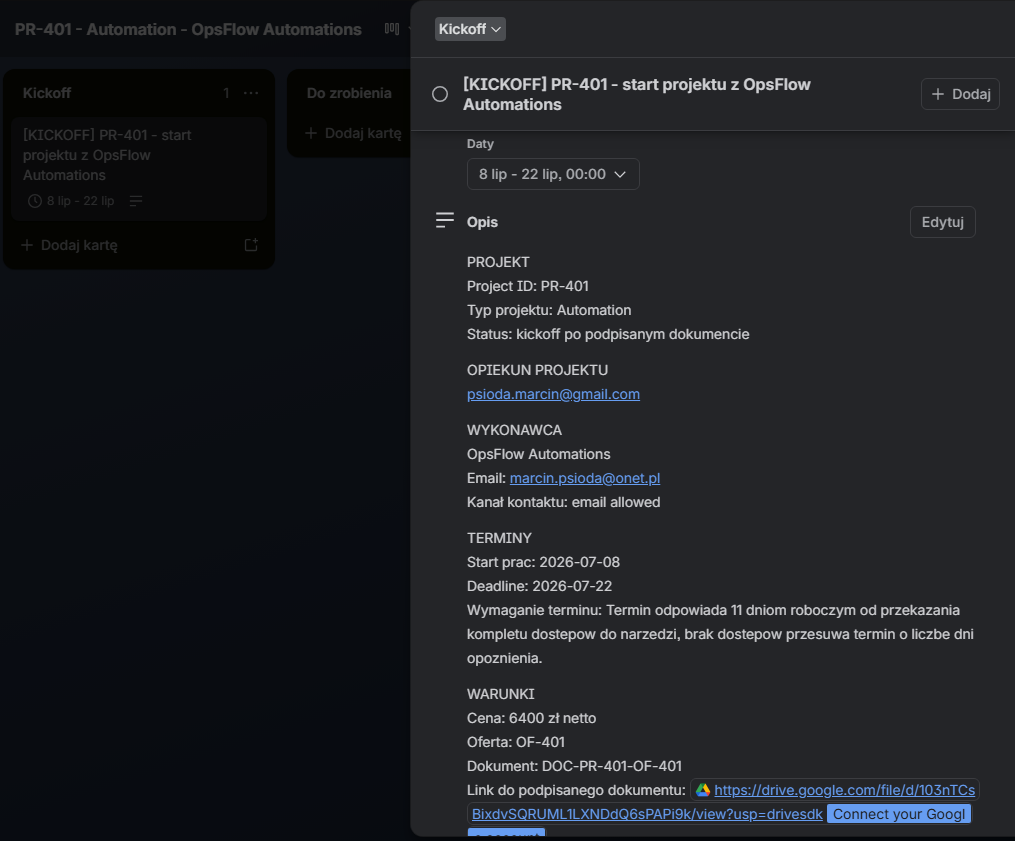Click the Start prac: 2026-07-08 text
This screenshot has width=1015, height=841.
(x=543, y=563)
